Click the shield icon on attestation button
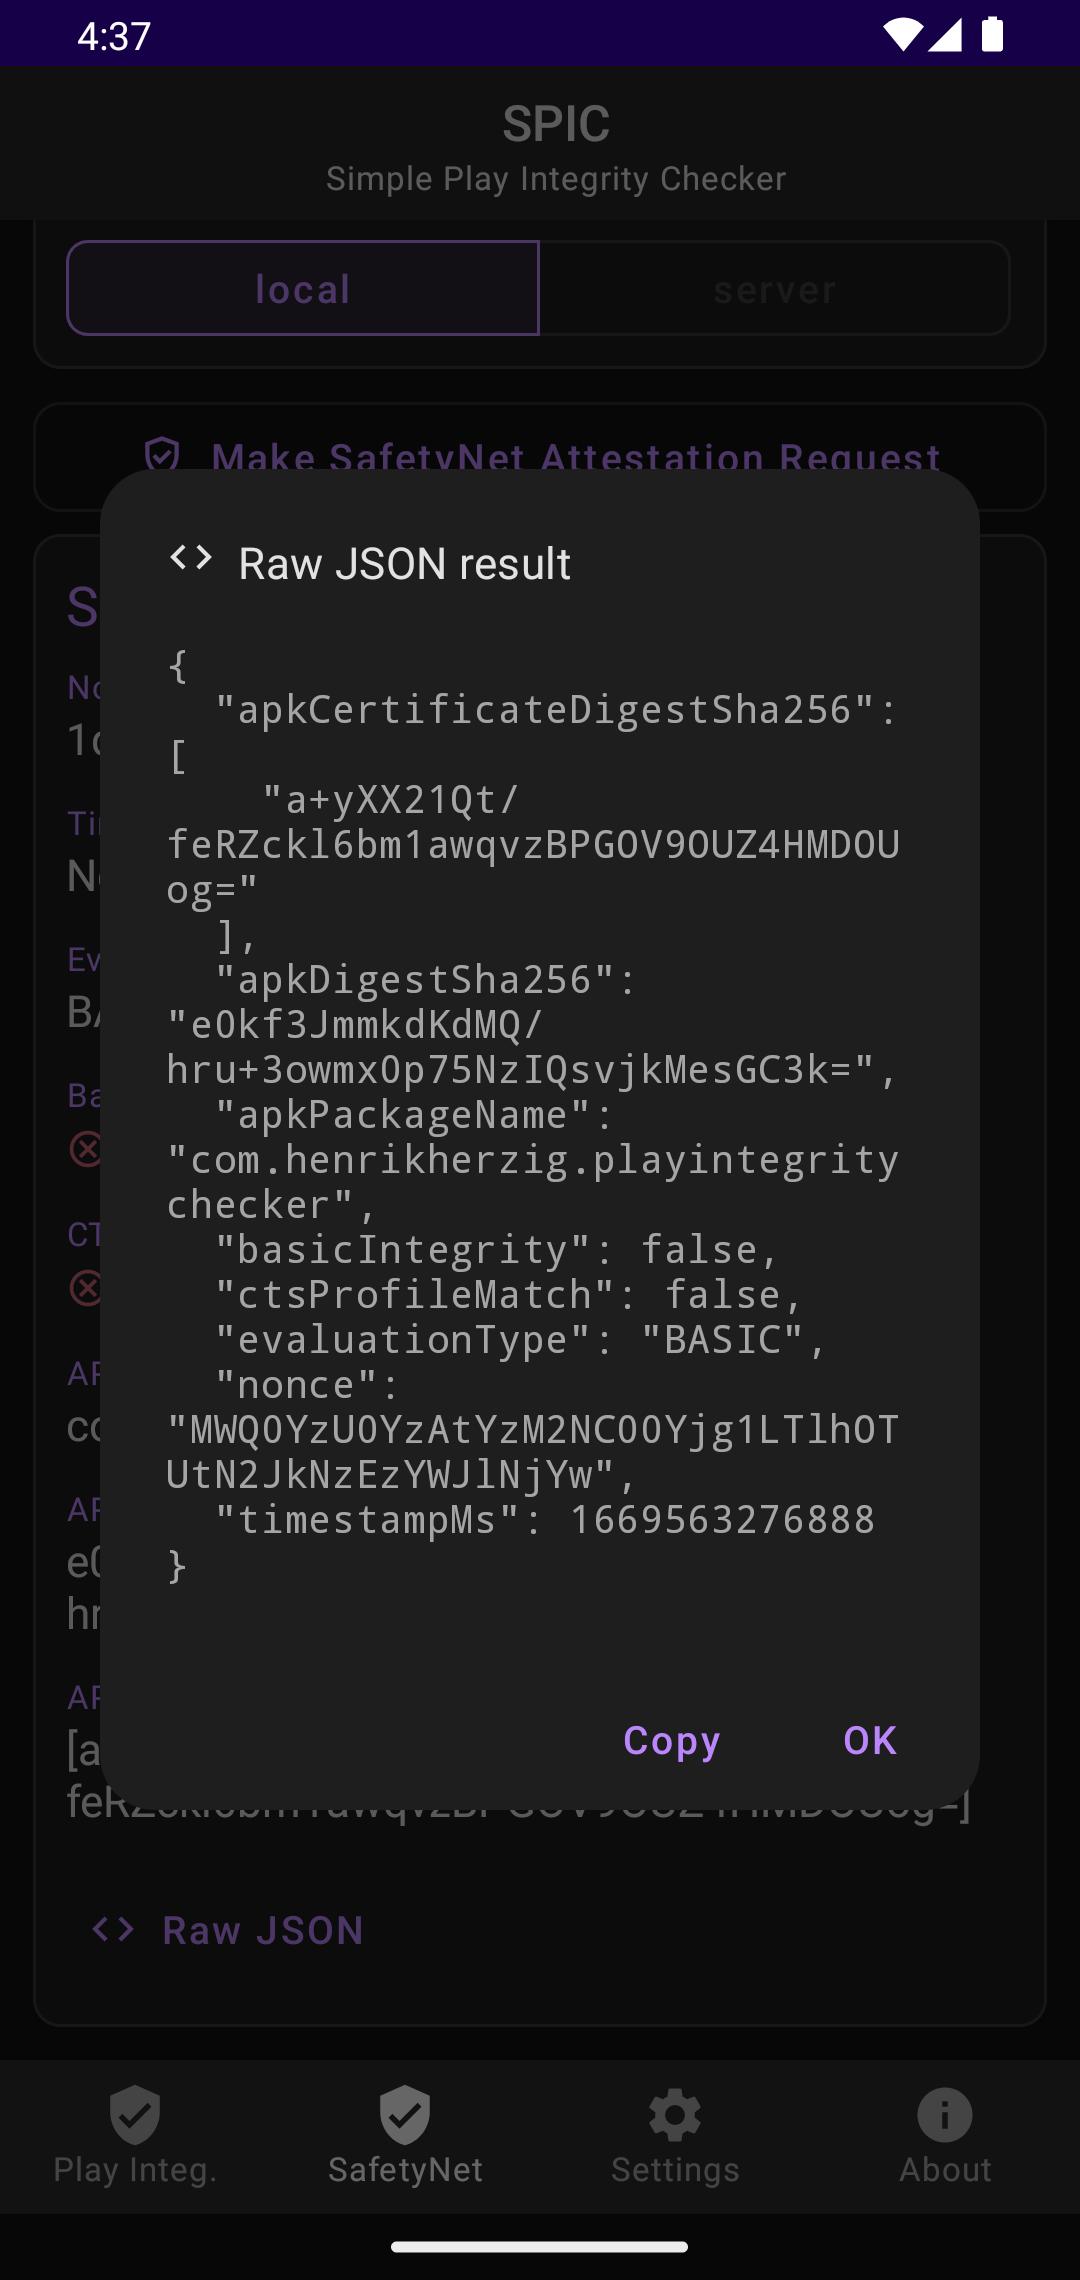Image resolution: width=1080 pixels, height=2280 pixels. pyautogui.click(x=162, y=455)
